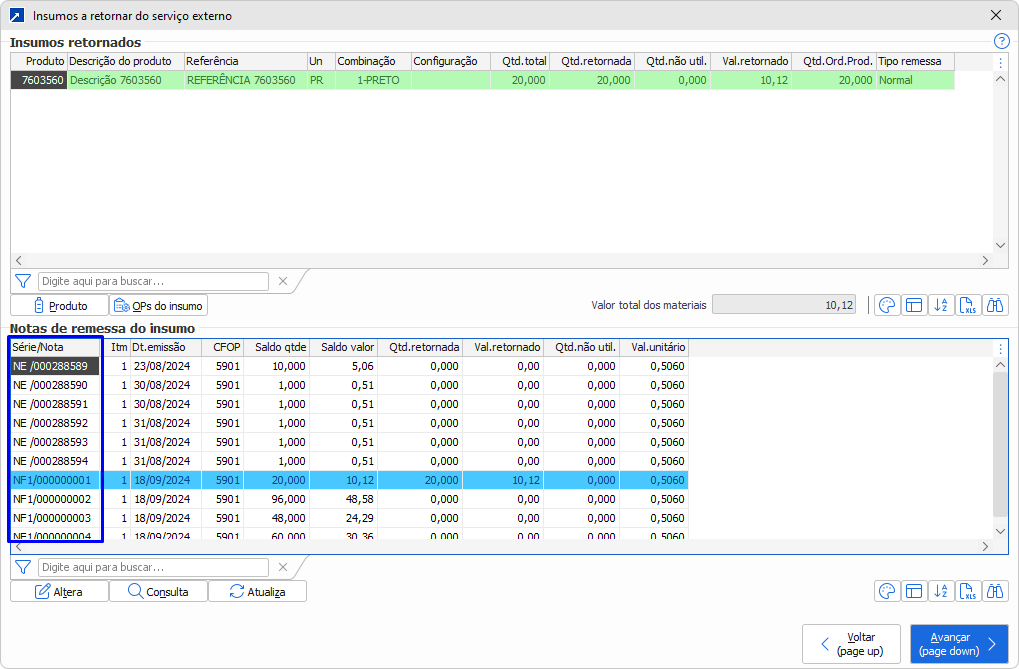Type in Notas de remessa search field

pyautogui.click(x=153, y=568)
